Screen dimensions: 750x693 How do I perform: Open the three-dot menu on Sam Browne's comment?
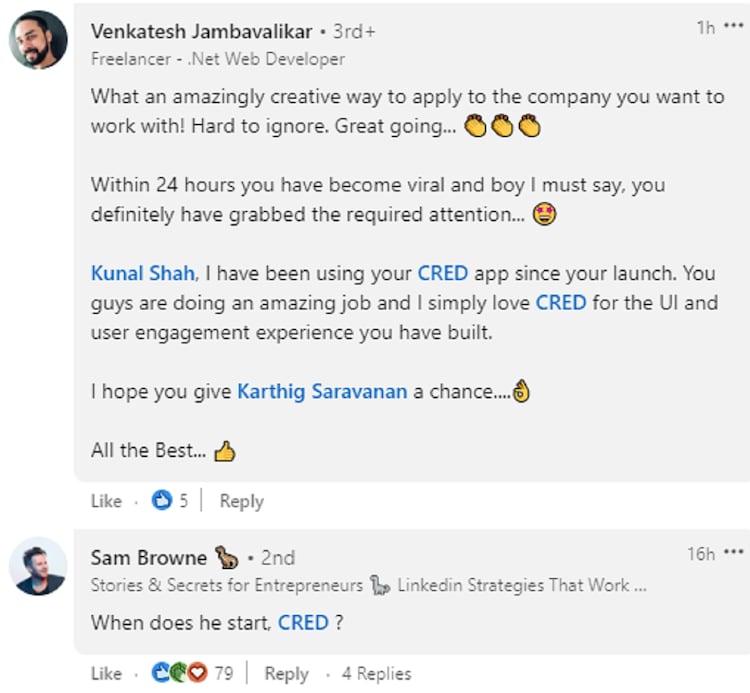point(734,553)
